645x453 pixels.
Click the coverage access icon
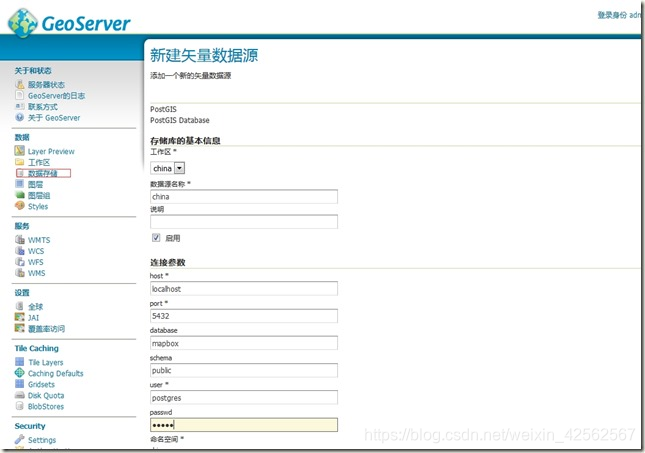(19, 328)
